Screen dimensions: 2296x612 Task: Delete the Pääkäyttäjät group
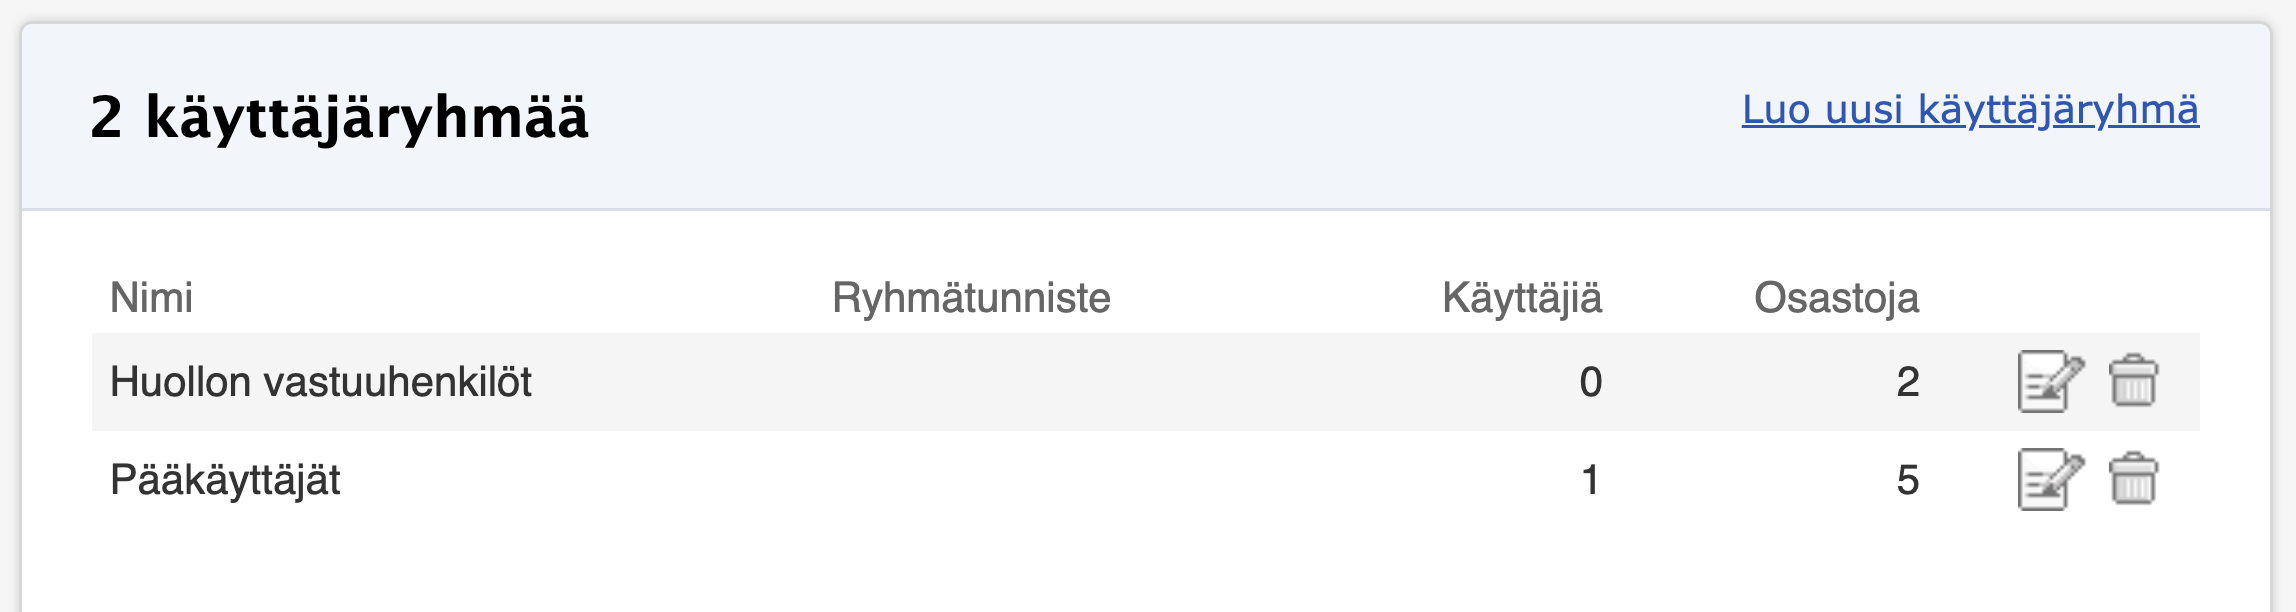pyautogui.click(x=2133, y=479)
